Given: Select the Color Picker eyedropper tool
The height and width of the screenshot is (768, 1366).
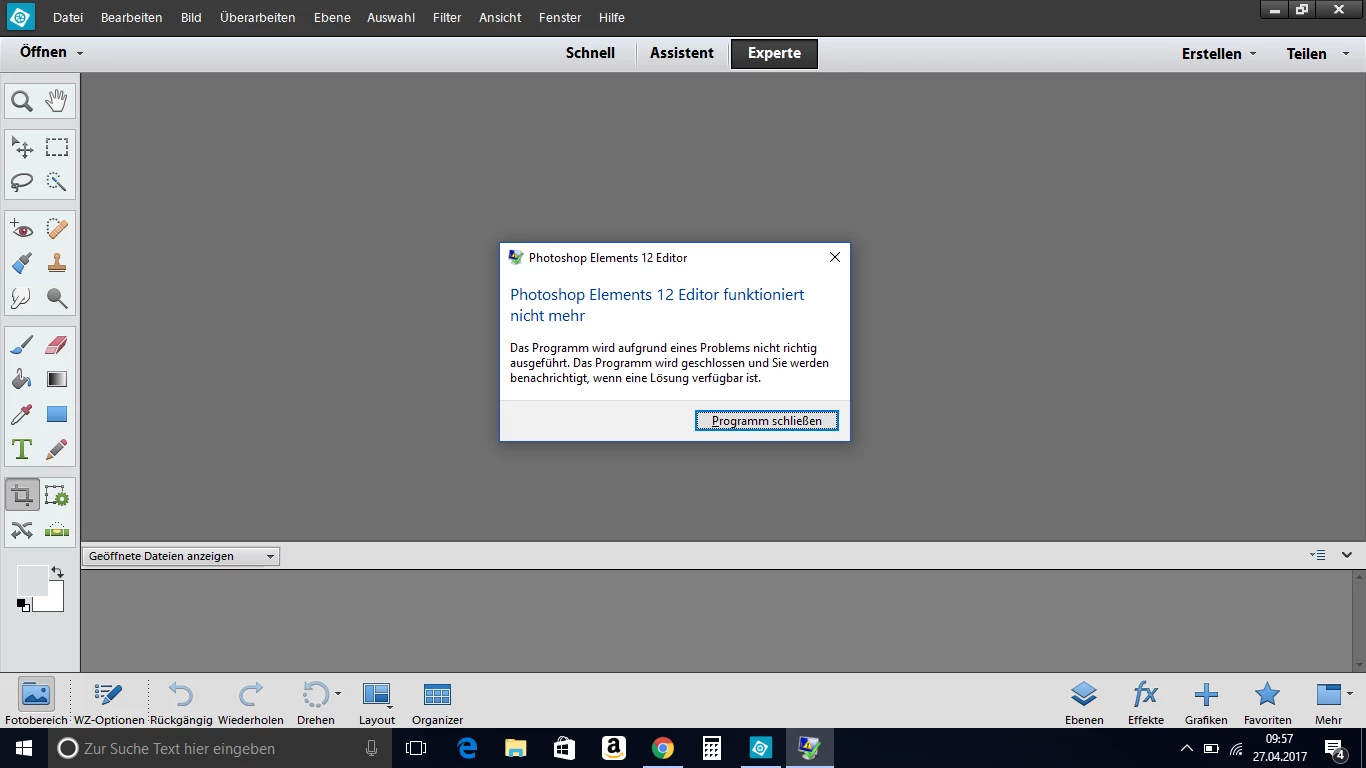Looking at the screenshot, I should [x=22, y=414].
